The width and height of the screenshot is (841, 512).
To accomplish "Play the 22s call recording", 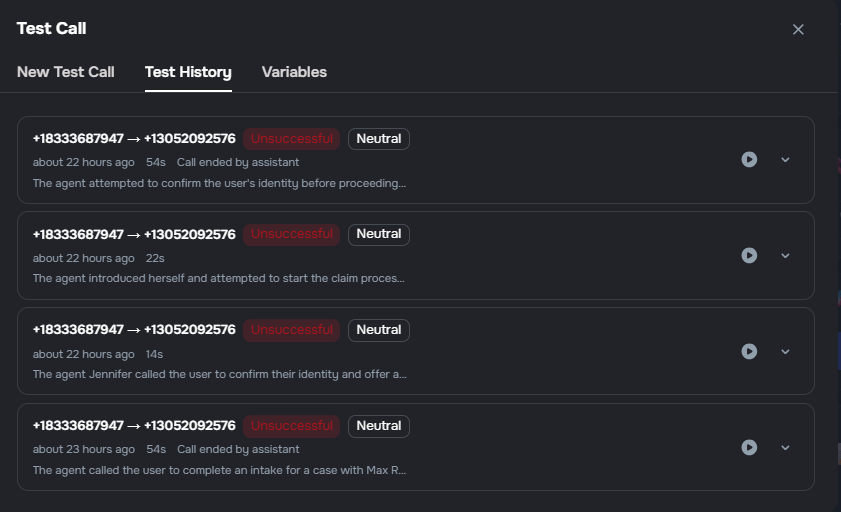I will [749, 255].
